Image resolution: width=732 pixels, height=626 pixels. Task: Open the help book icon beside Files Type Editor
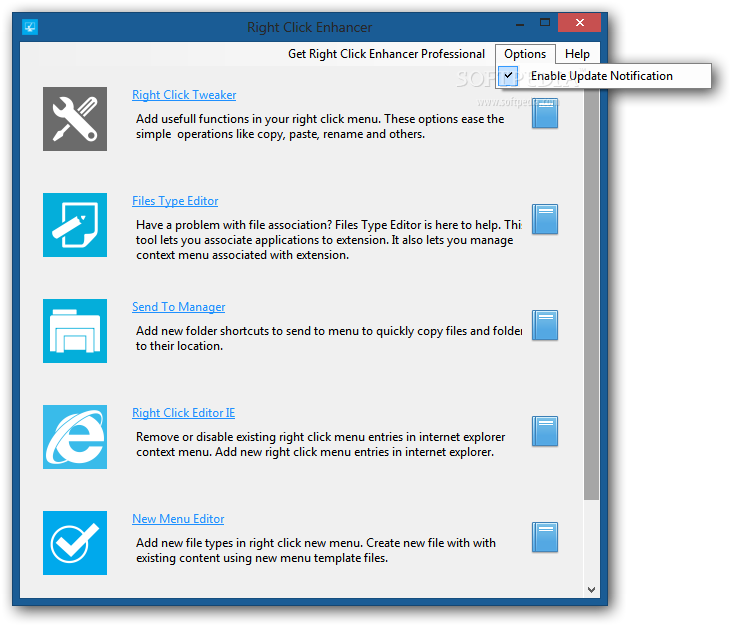tap(545, 219)
